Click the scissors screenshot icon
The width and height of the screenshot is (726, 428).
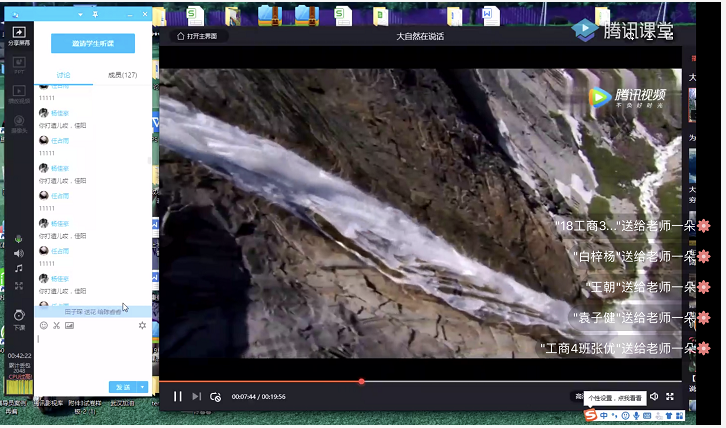tap(56, 325)
